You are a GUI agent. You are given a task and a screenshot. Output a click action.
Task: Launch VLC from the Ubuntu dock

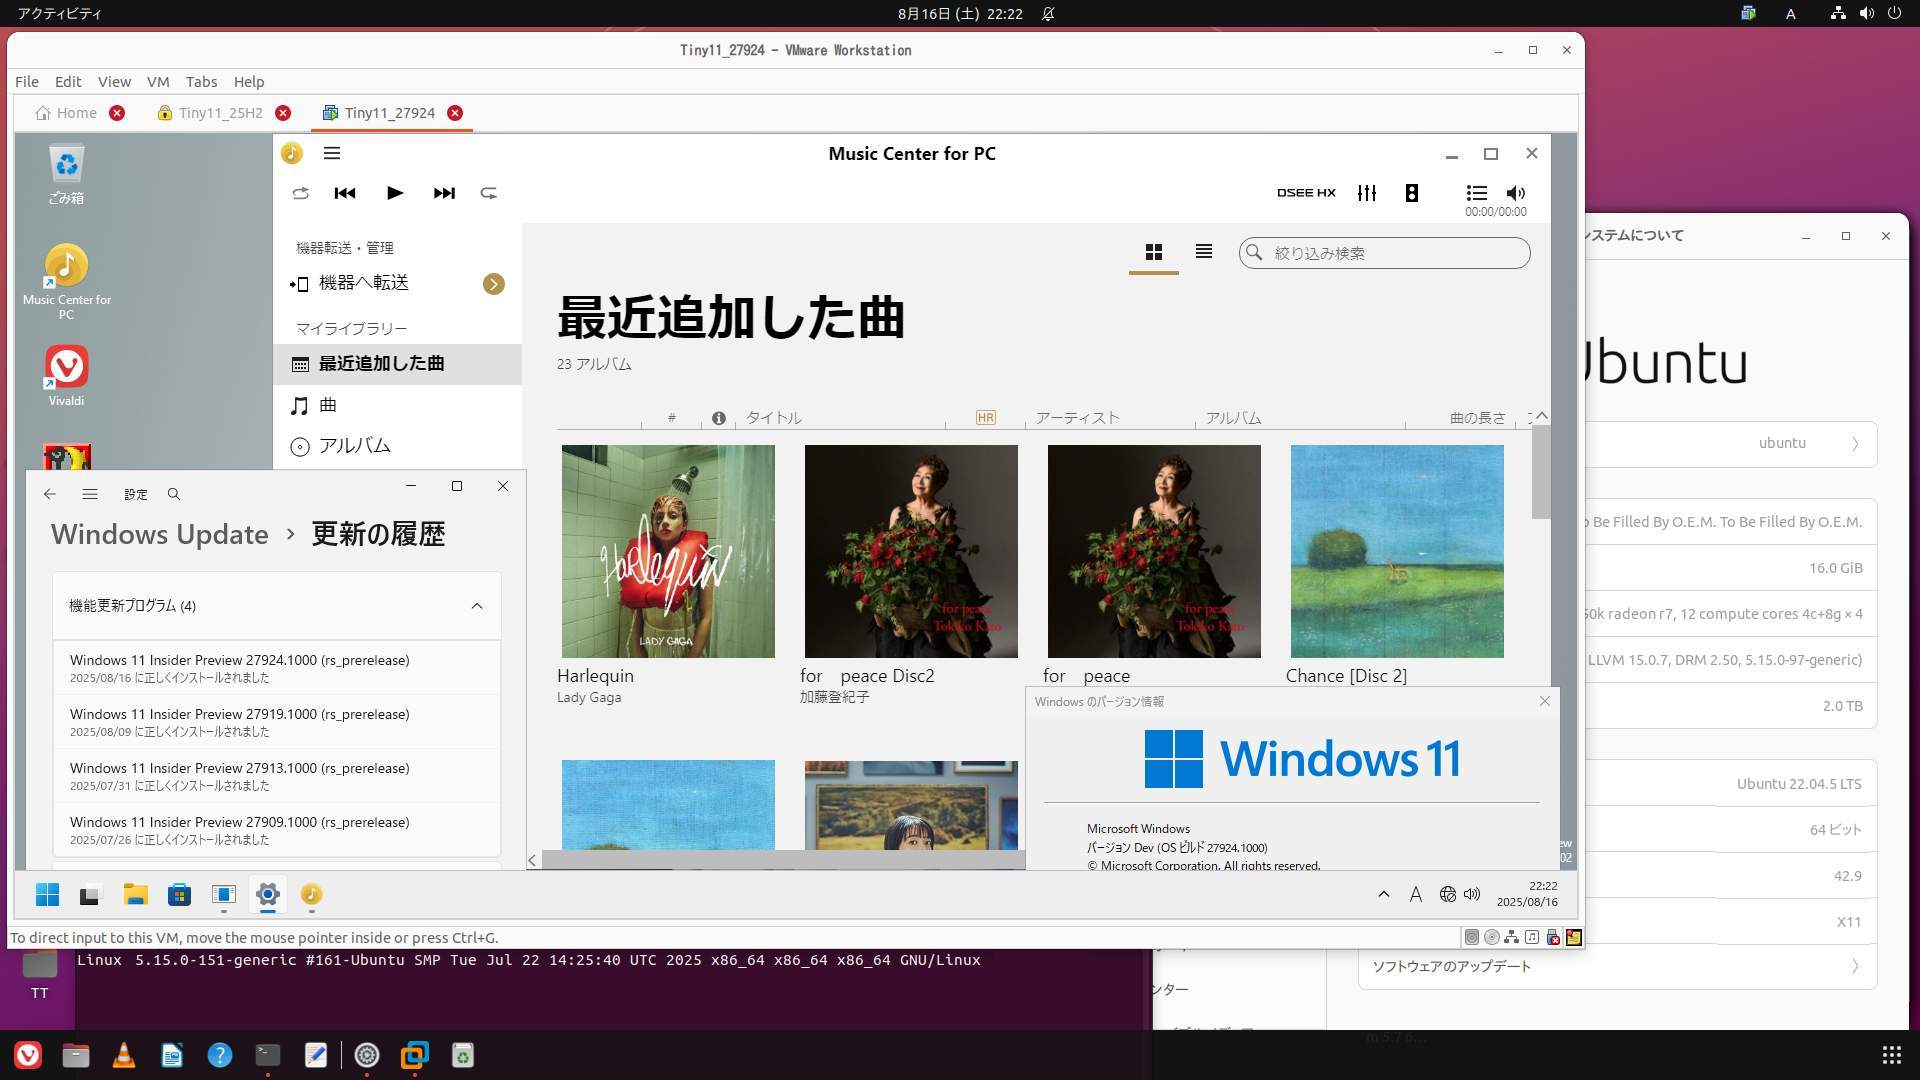(124, 1055)
